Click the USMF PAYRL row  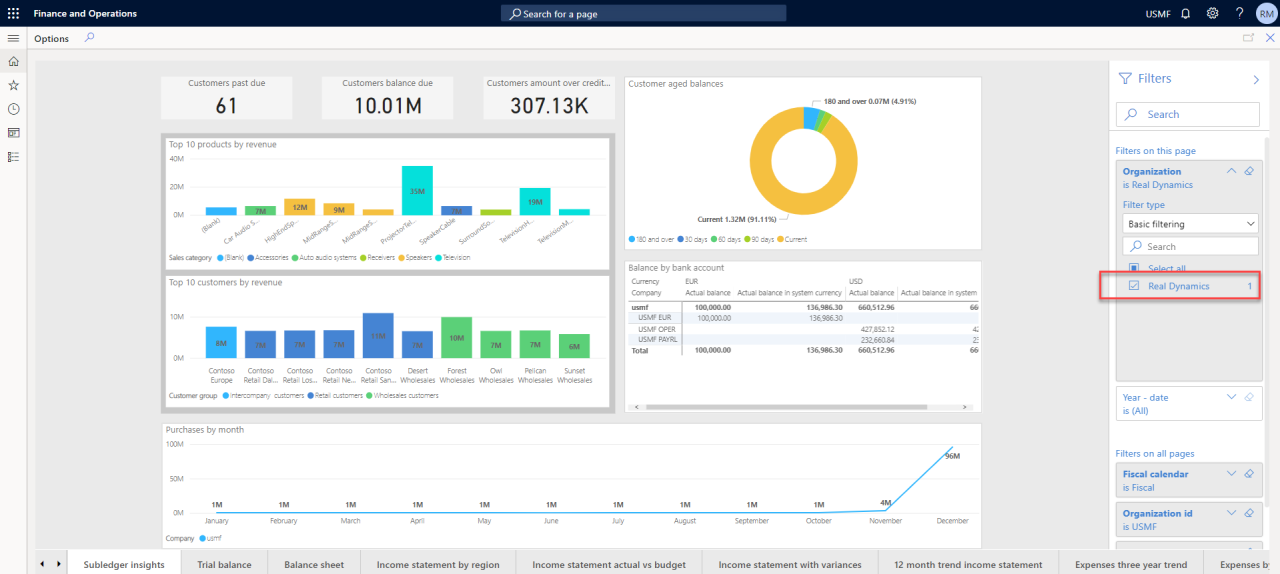pyautogui.click(x=803, y=339)
